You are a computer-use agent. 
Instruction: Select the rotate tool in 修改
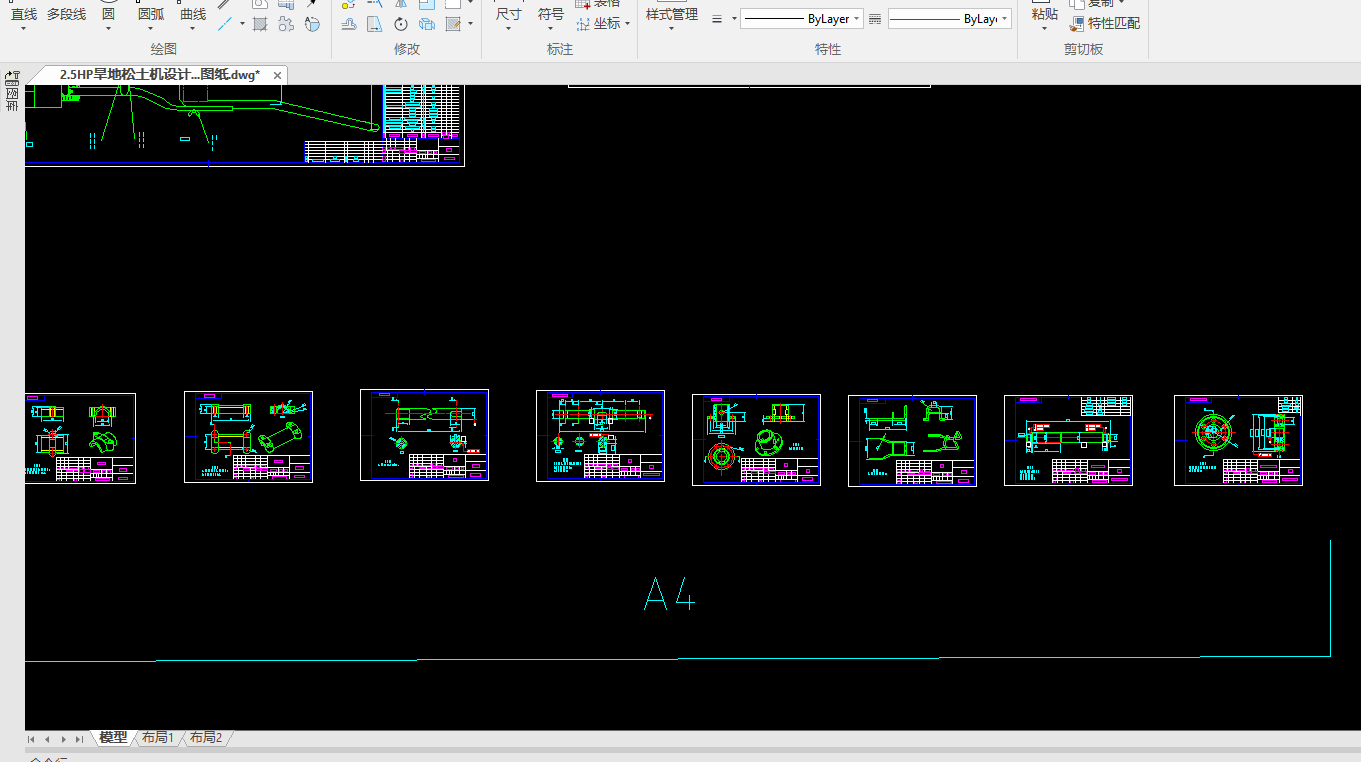click(401, 23)
